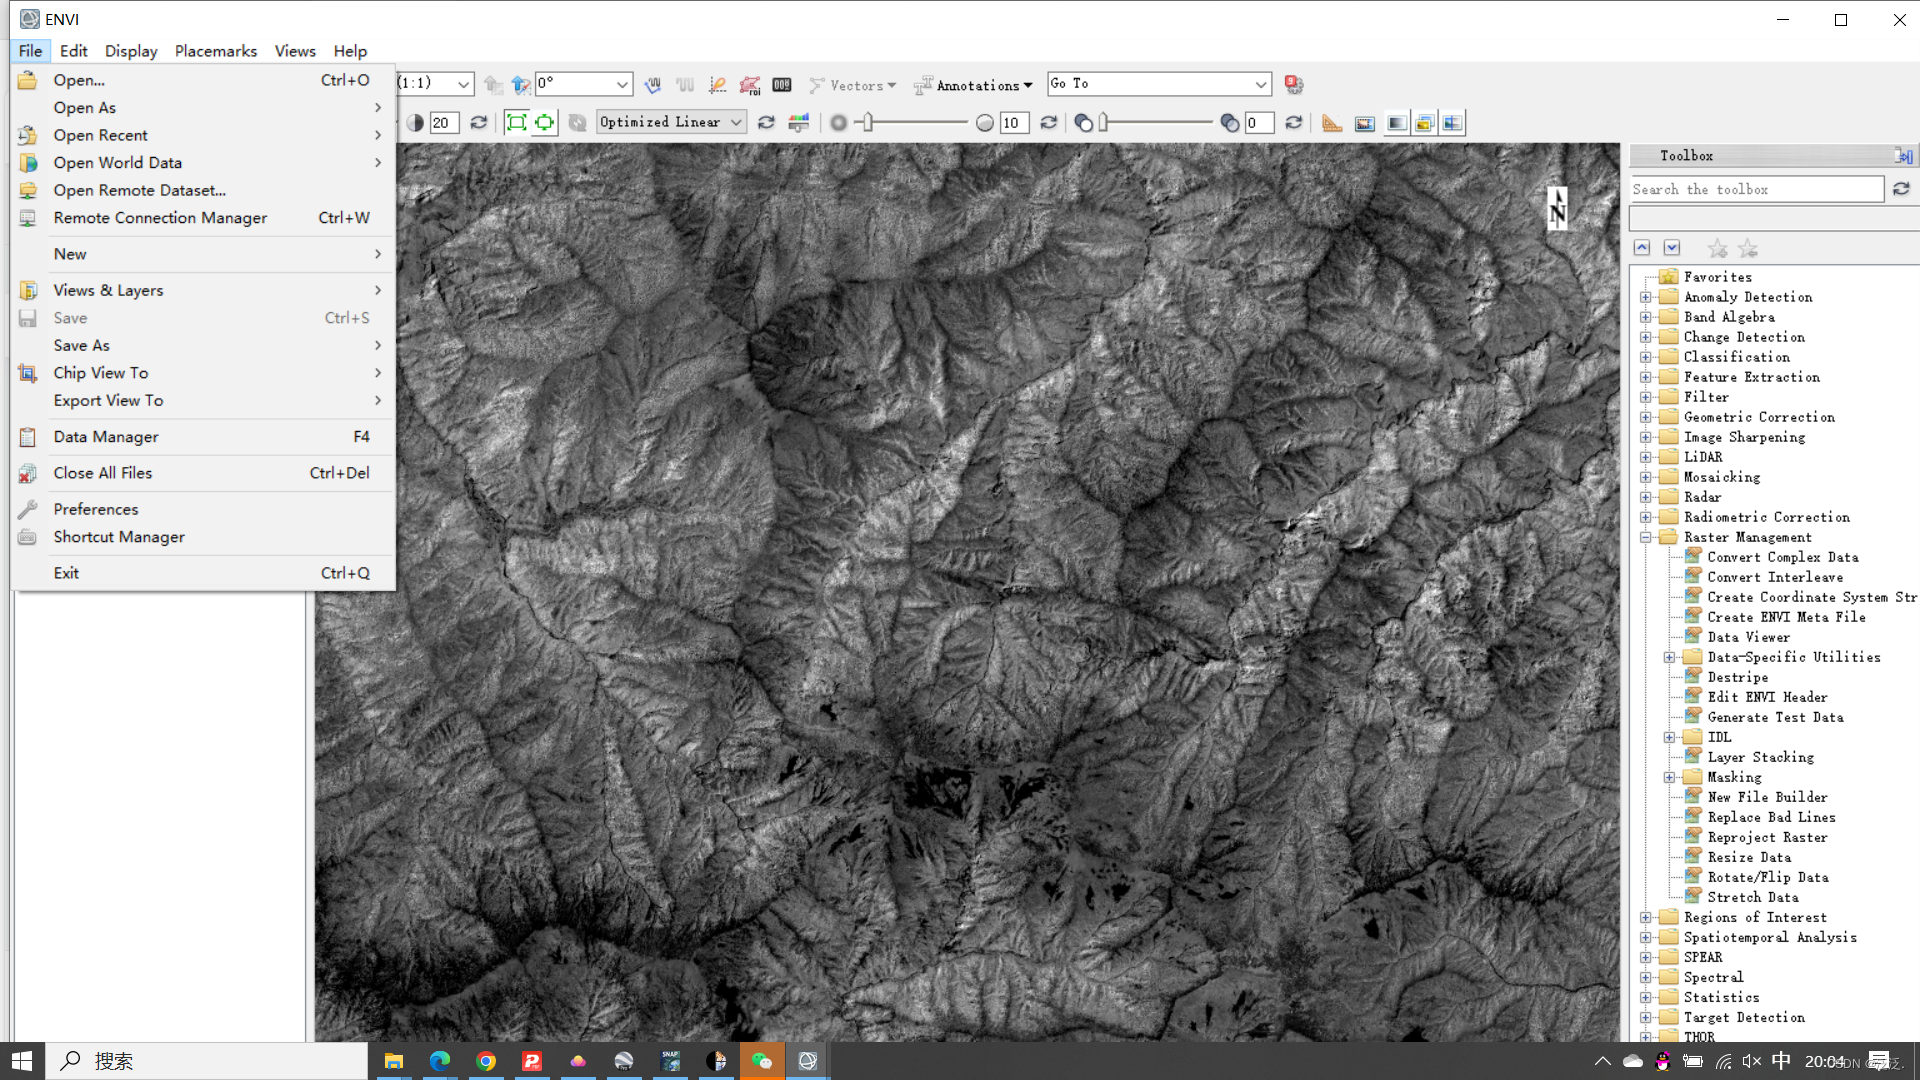Open ENVI app from Windows taskbar
Viewport: 1920px width, 1080px height.
pos(808,1061)
